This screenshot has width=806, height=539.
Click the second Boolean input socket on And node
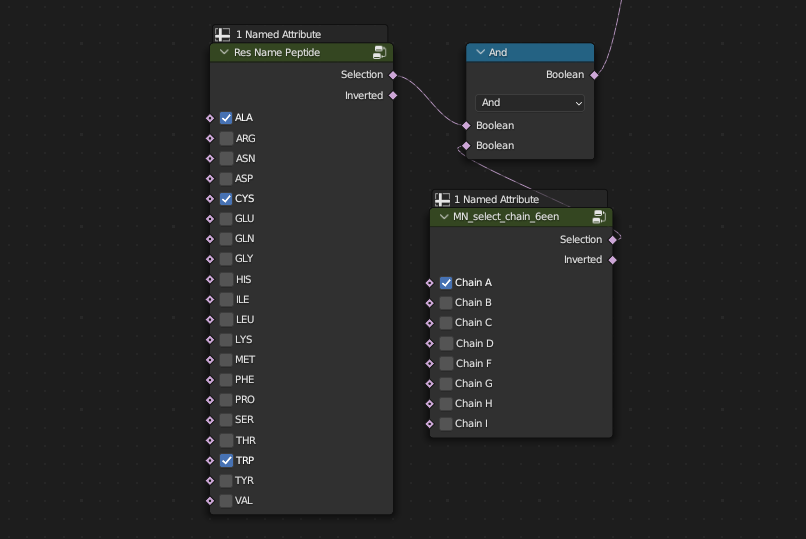(466, 146)
